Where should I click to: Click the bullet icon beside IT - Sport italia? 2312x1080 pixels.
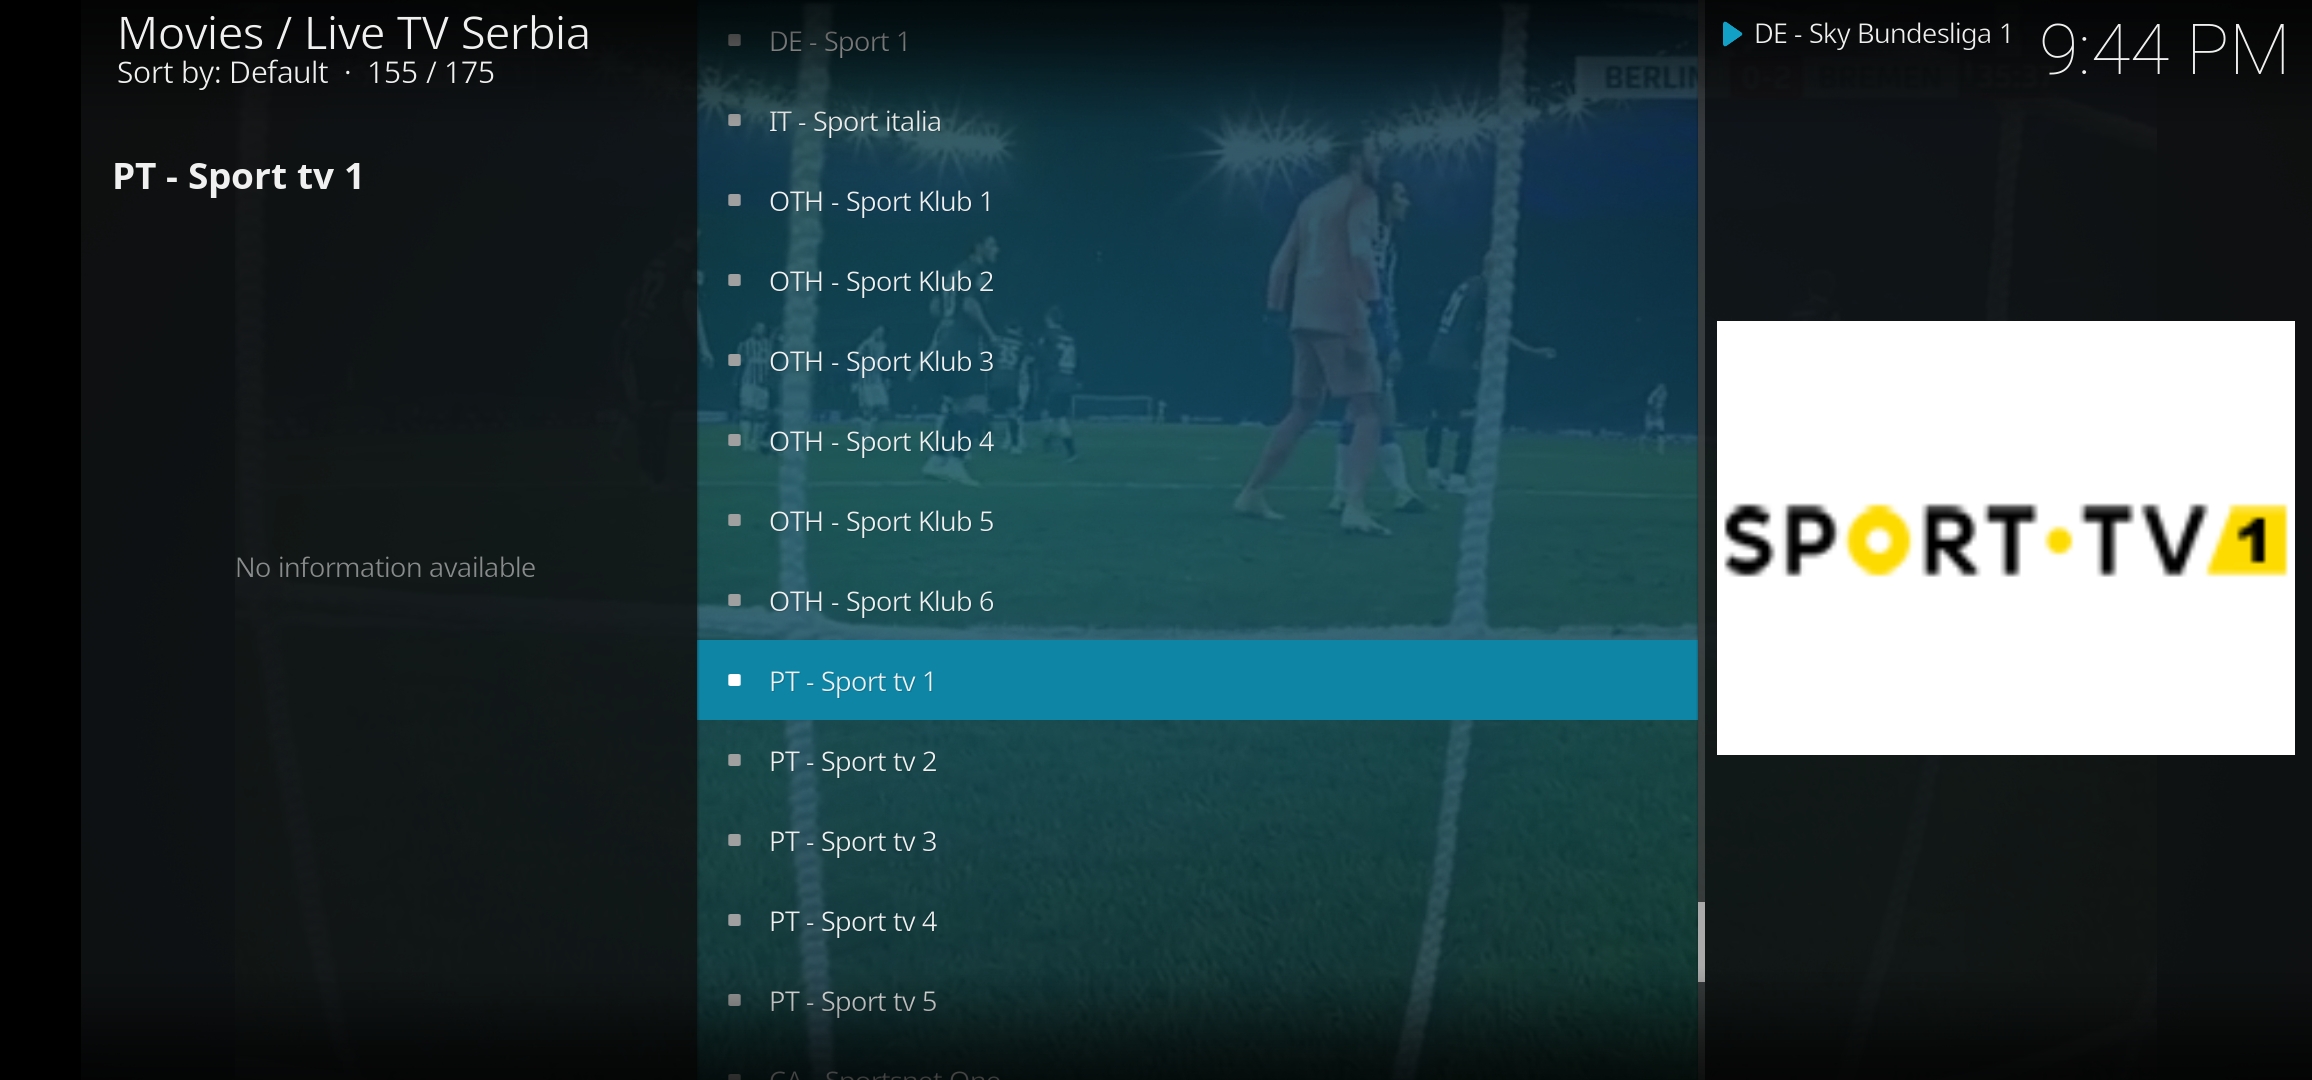coord(735,120)
